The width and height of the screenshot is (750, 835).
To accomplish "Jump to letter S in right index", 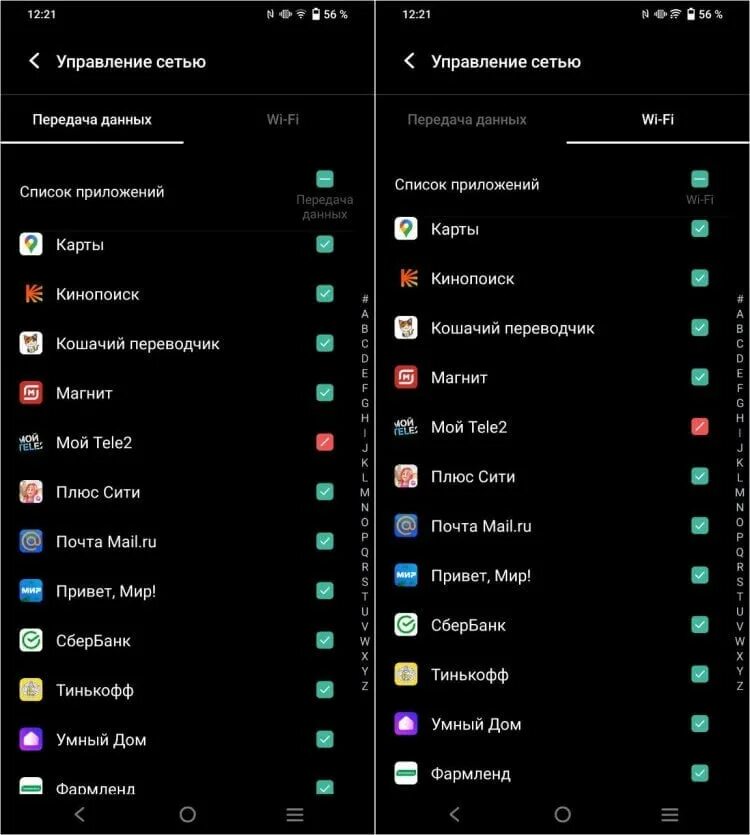I will (x=740, y=582).
